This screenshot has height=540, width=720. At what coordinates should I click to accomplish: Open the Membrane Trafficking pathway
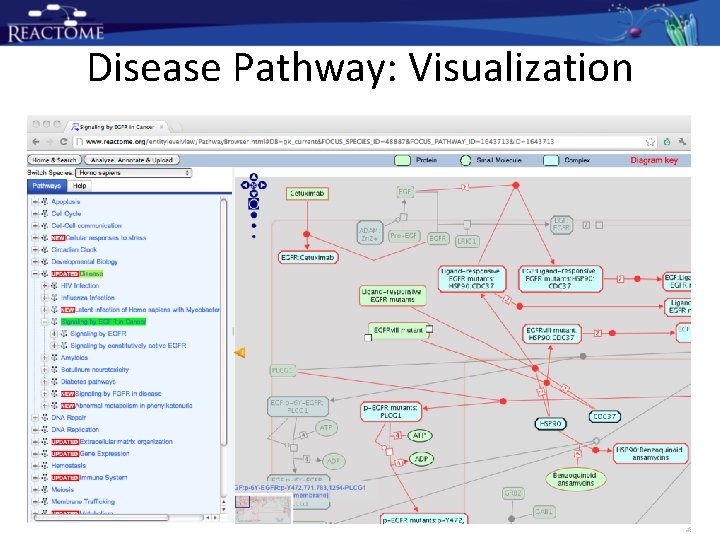83,501
